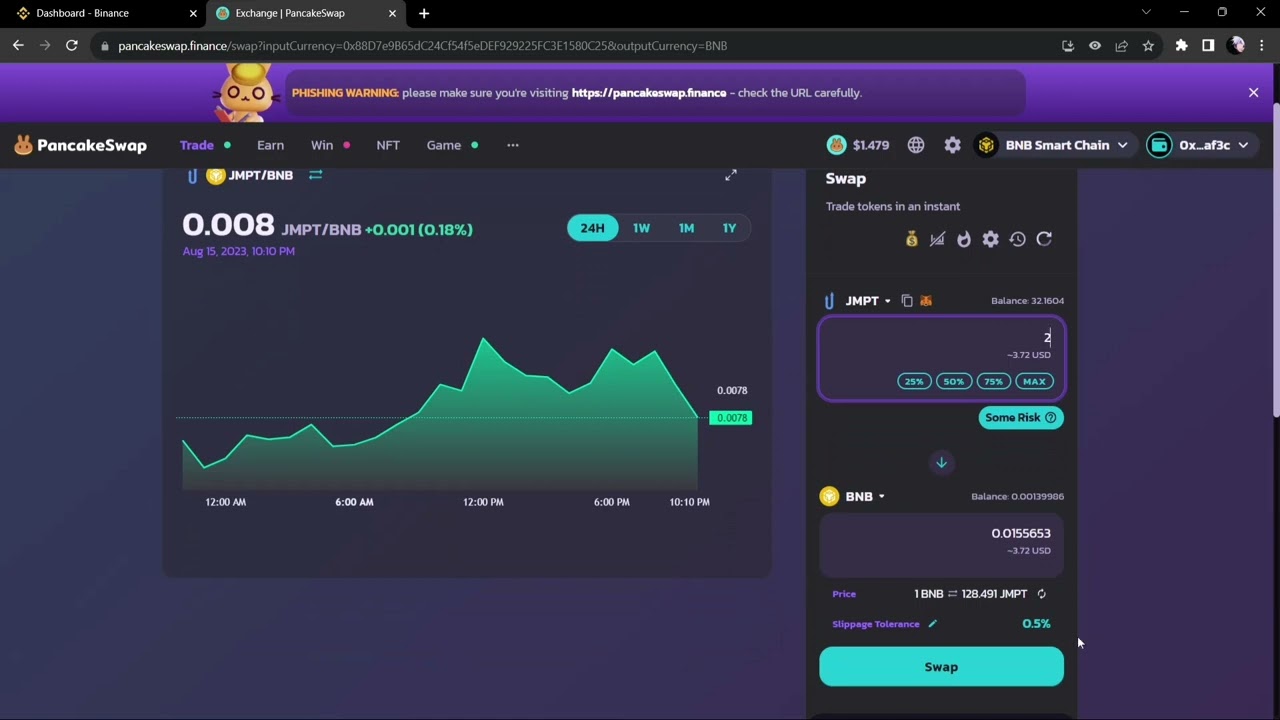This screenshot has width=1280, height=720.
Task: Open recent transactions history icon
Action: click(x=1017, y=239)
